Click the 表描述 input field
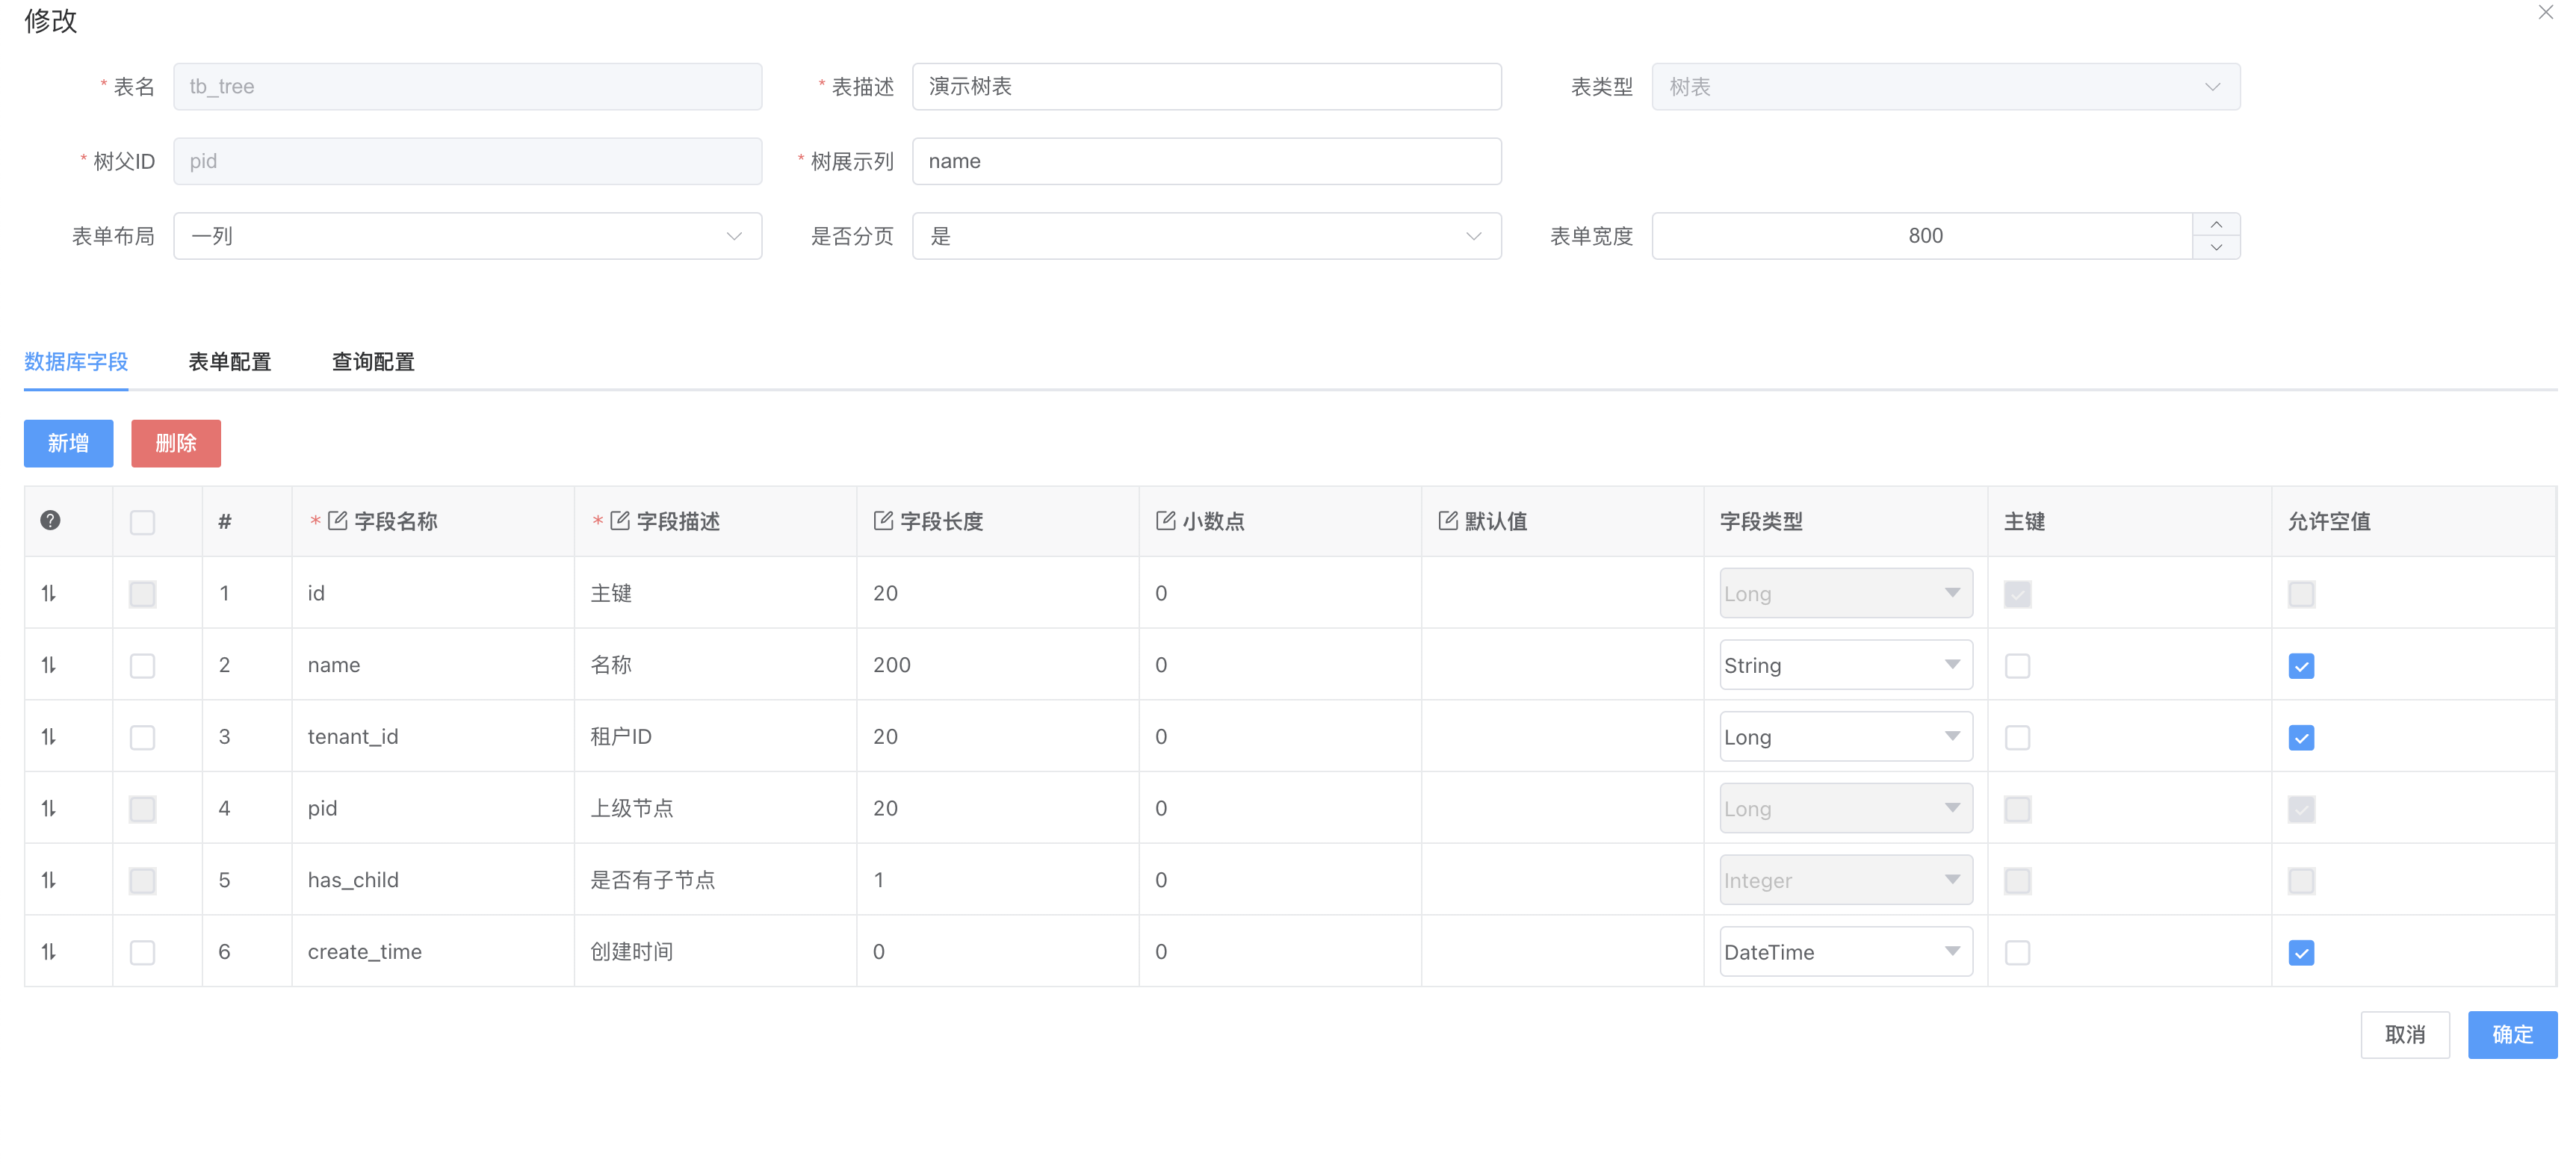Viewport: 2576px width, 1168px height. click(x=1206, y=87)
